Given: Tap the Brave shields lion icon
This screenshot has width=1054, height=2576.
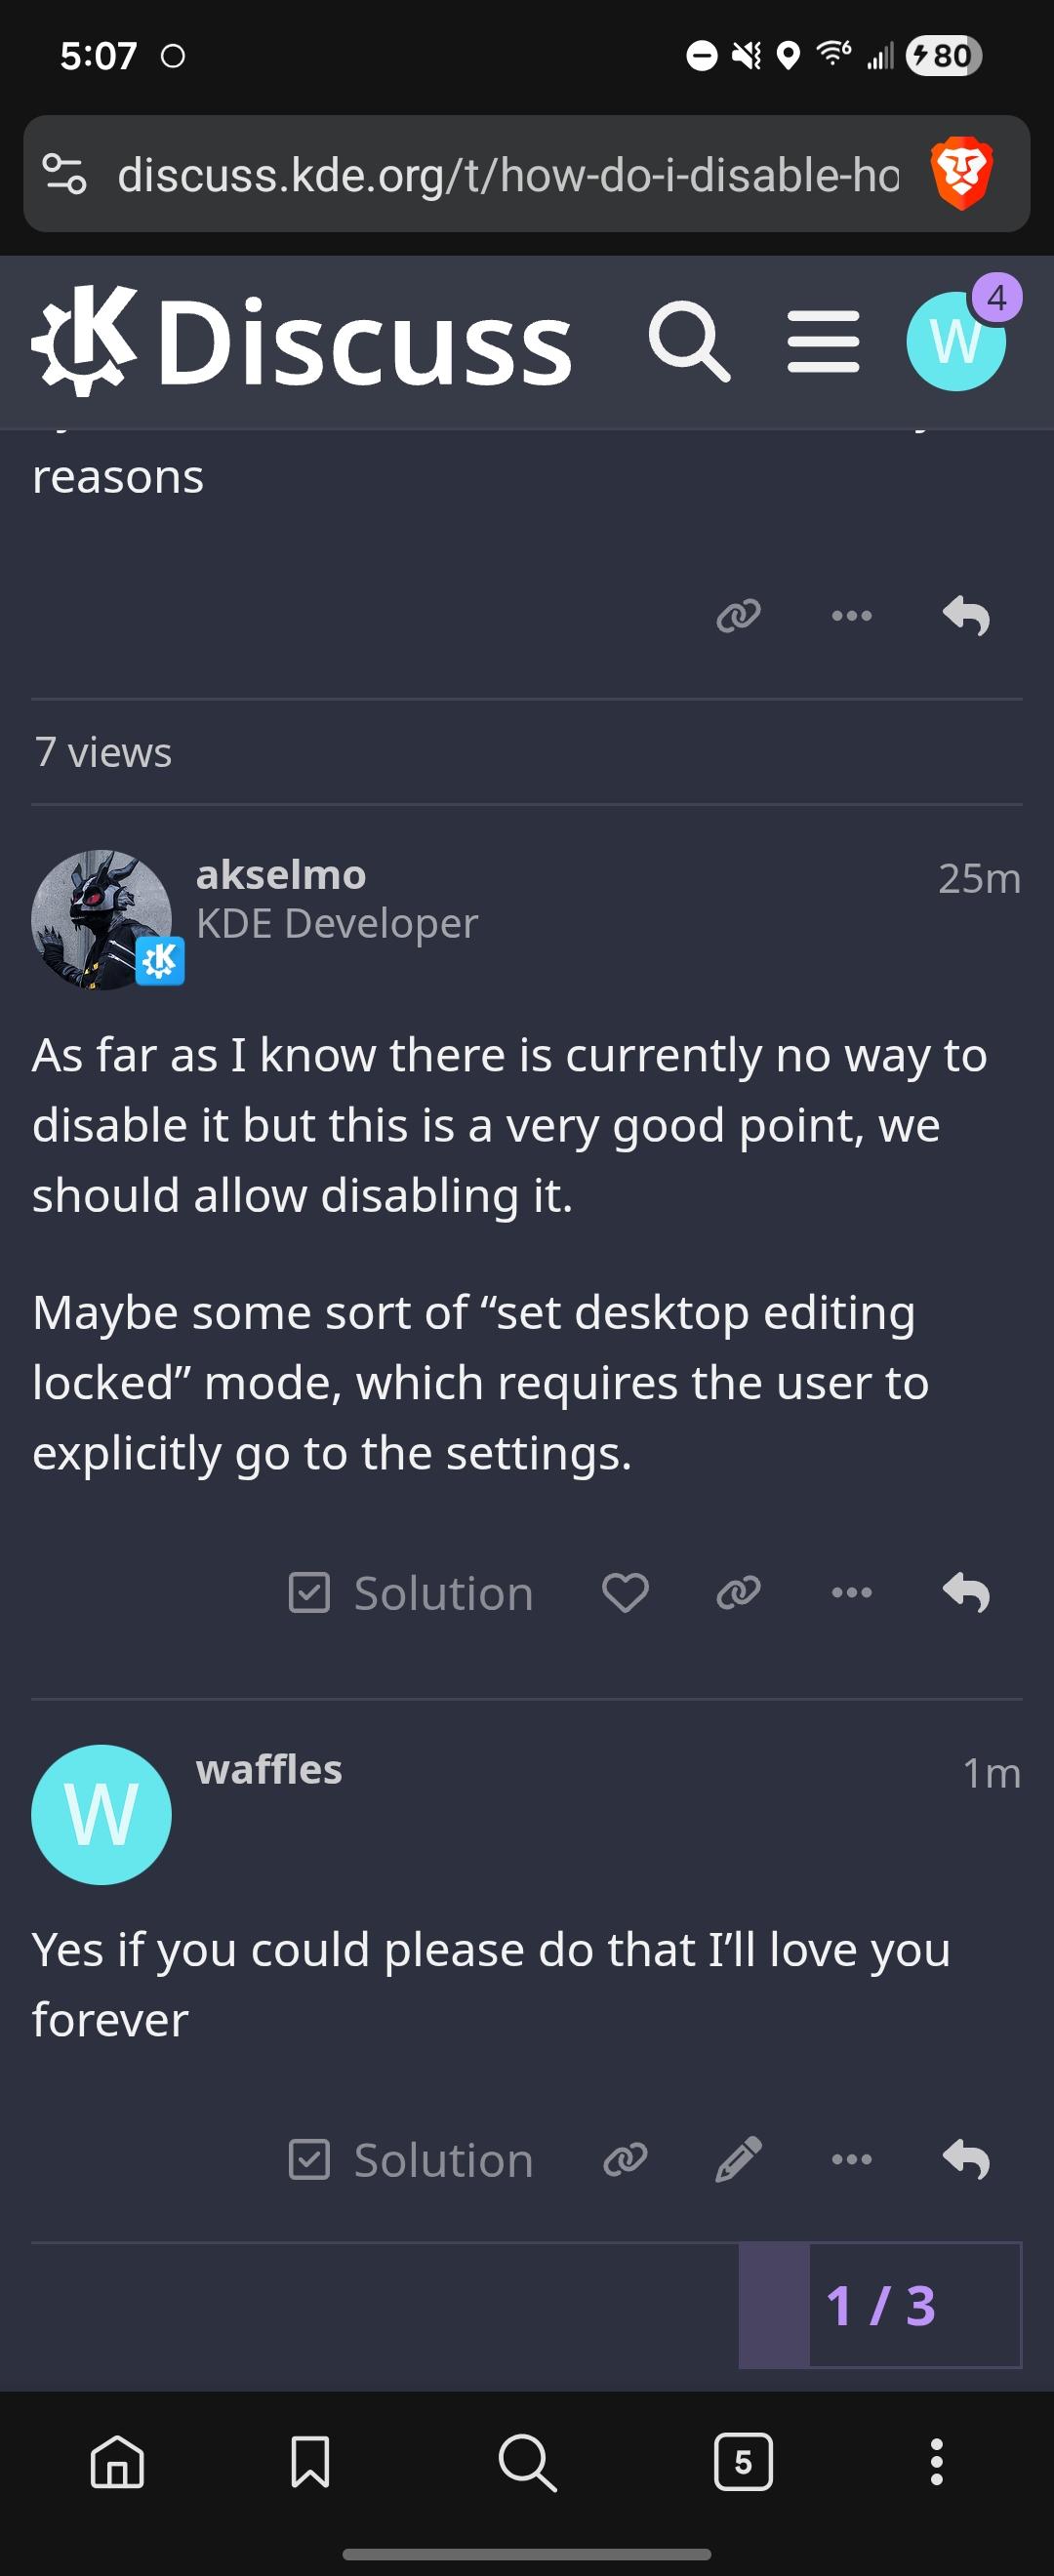Looking at the screenshot, I should 961,174.
